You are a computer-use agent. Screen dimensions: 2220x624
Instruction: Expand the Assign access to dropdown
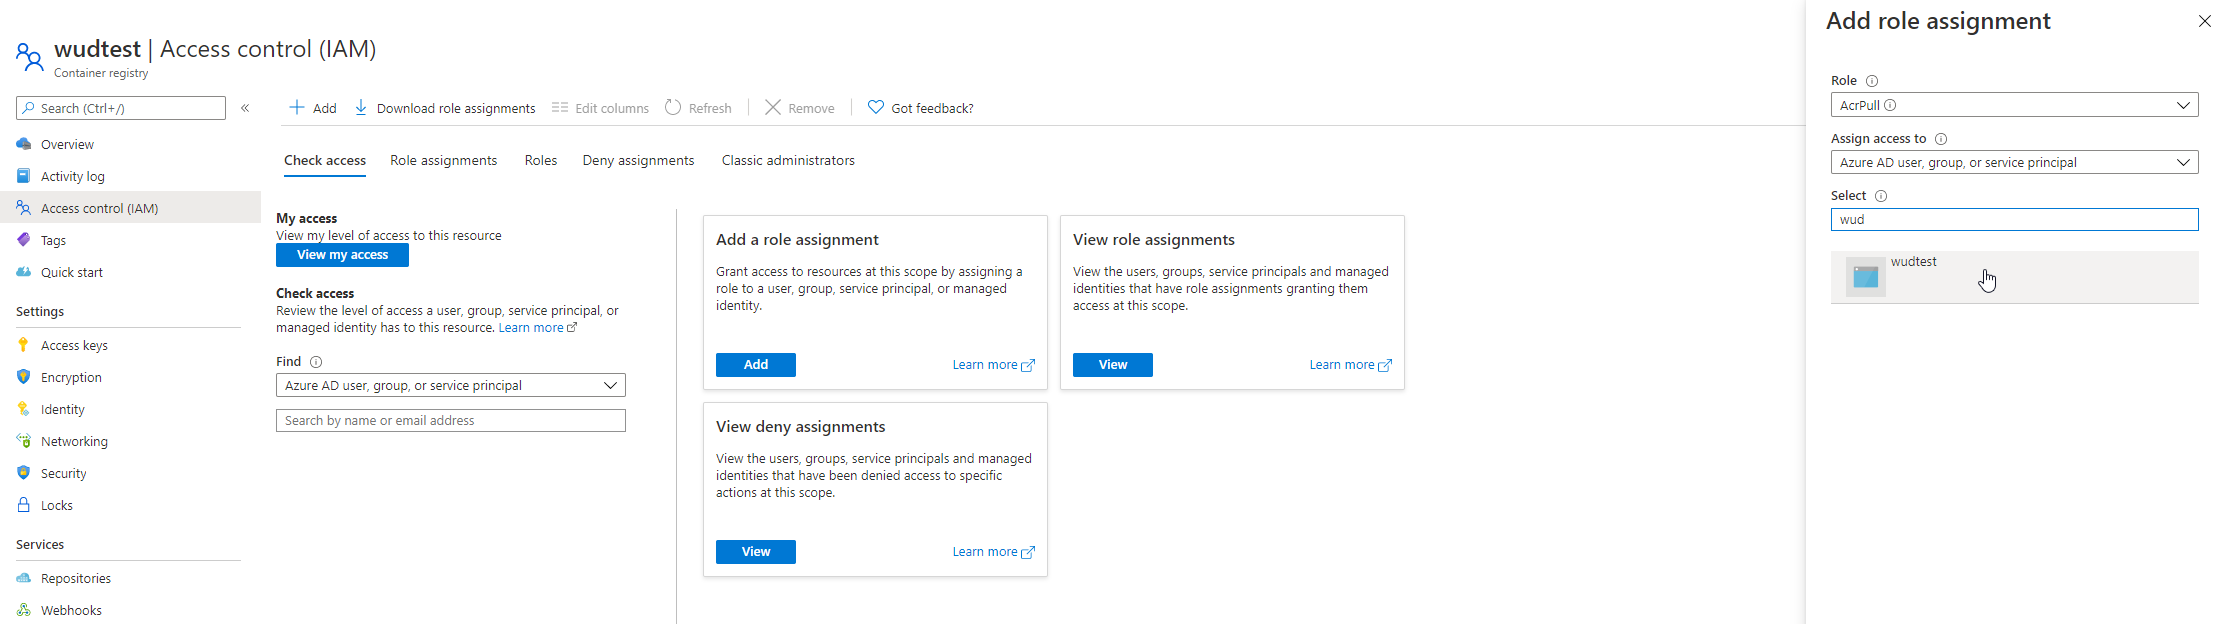(2015, 162)
